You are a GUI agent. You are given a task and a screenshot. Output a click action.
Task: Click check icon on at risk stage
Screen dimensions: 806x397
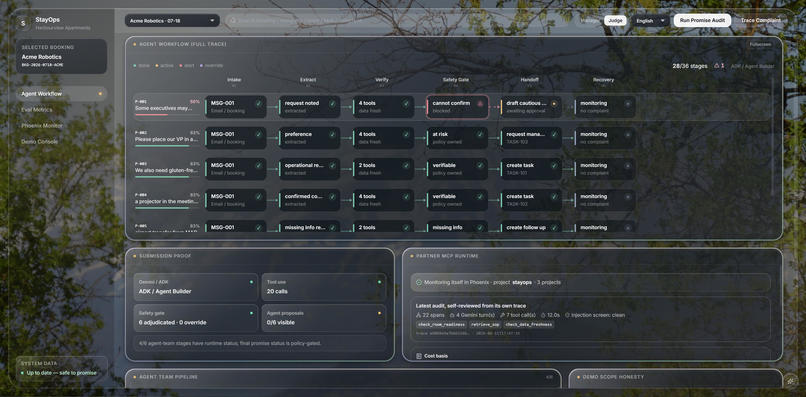click(480, 134)
